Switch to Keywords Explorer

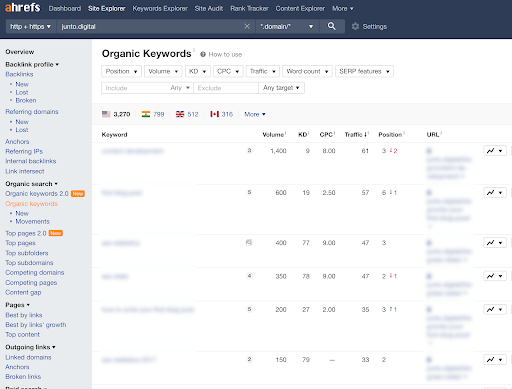point(160,8)
